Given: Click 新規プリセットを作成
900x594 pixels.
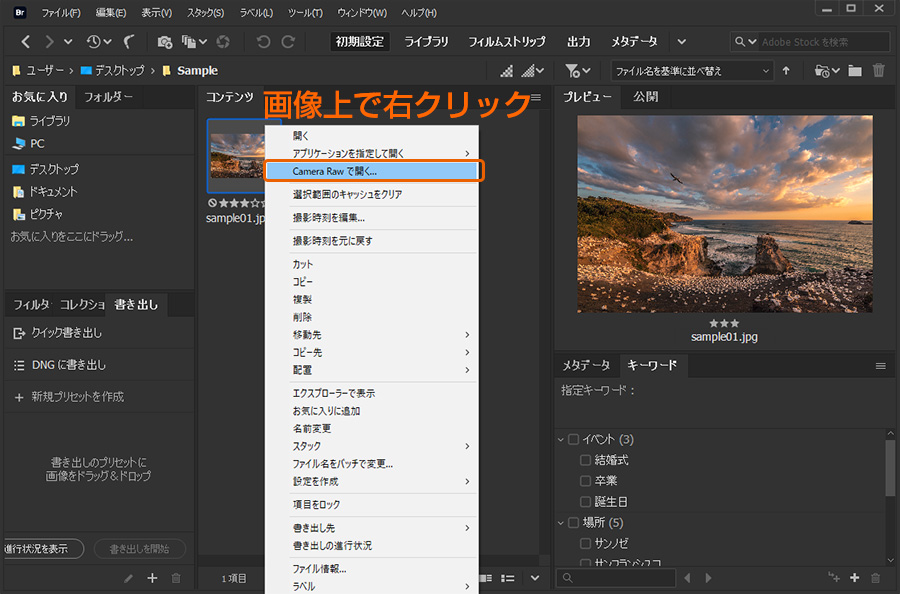Looking at the screenshot, I should (77, 397).
